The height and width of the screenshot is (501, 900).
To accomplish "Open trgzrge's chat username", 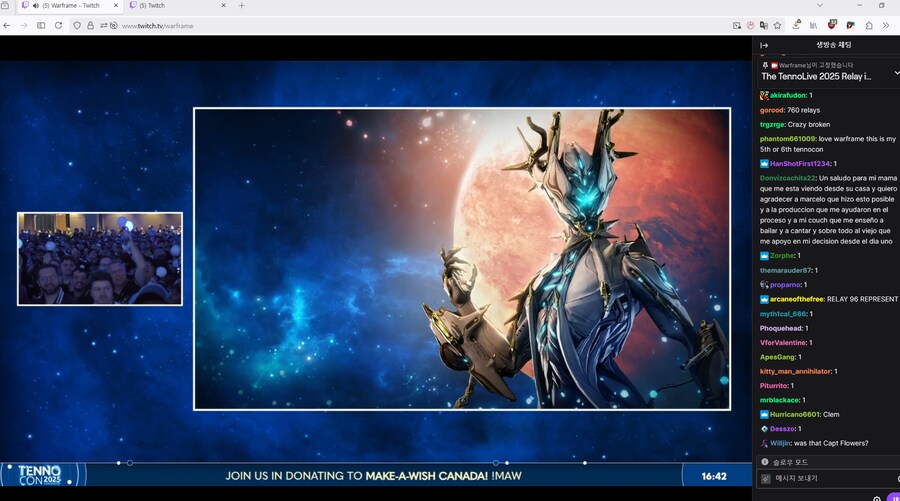I will coord(772,125).
